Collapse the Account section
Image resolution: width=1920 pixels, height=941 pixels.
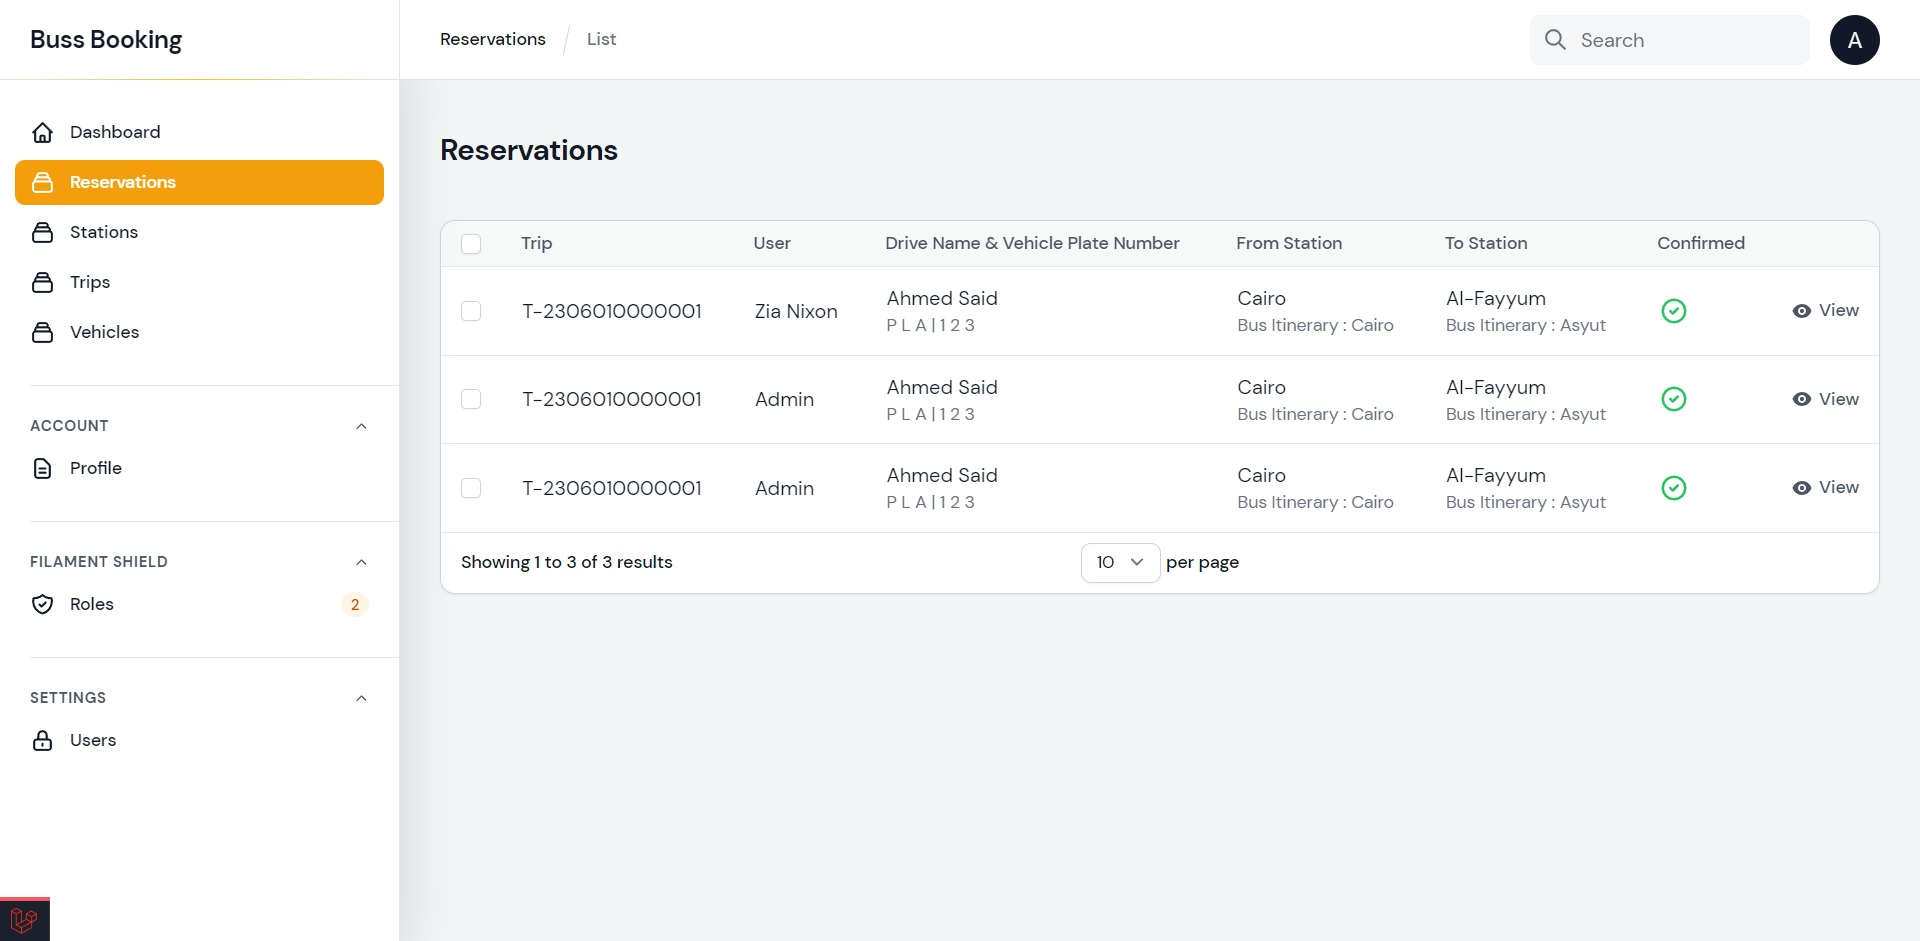361,426
